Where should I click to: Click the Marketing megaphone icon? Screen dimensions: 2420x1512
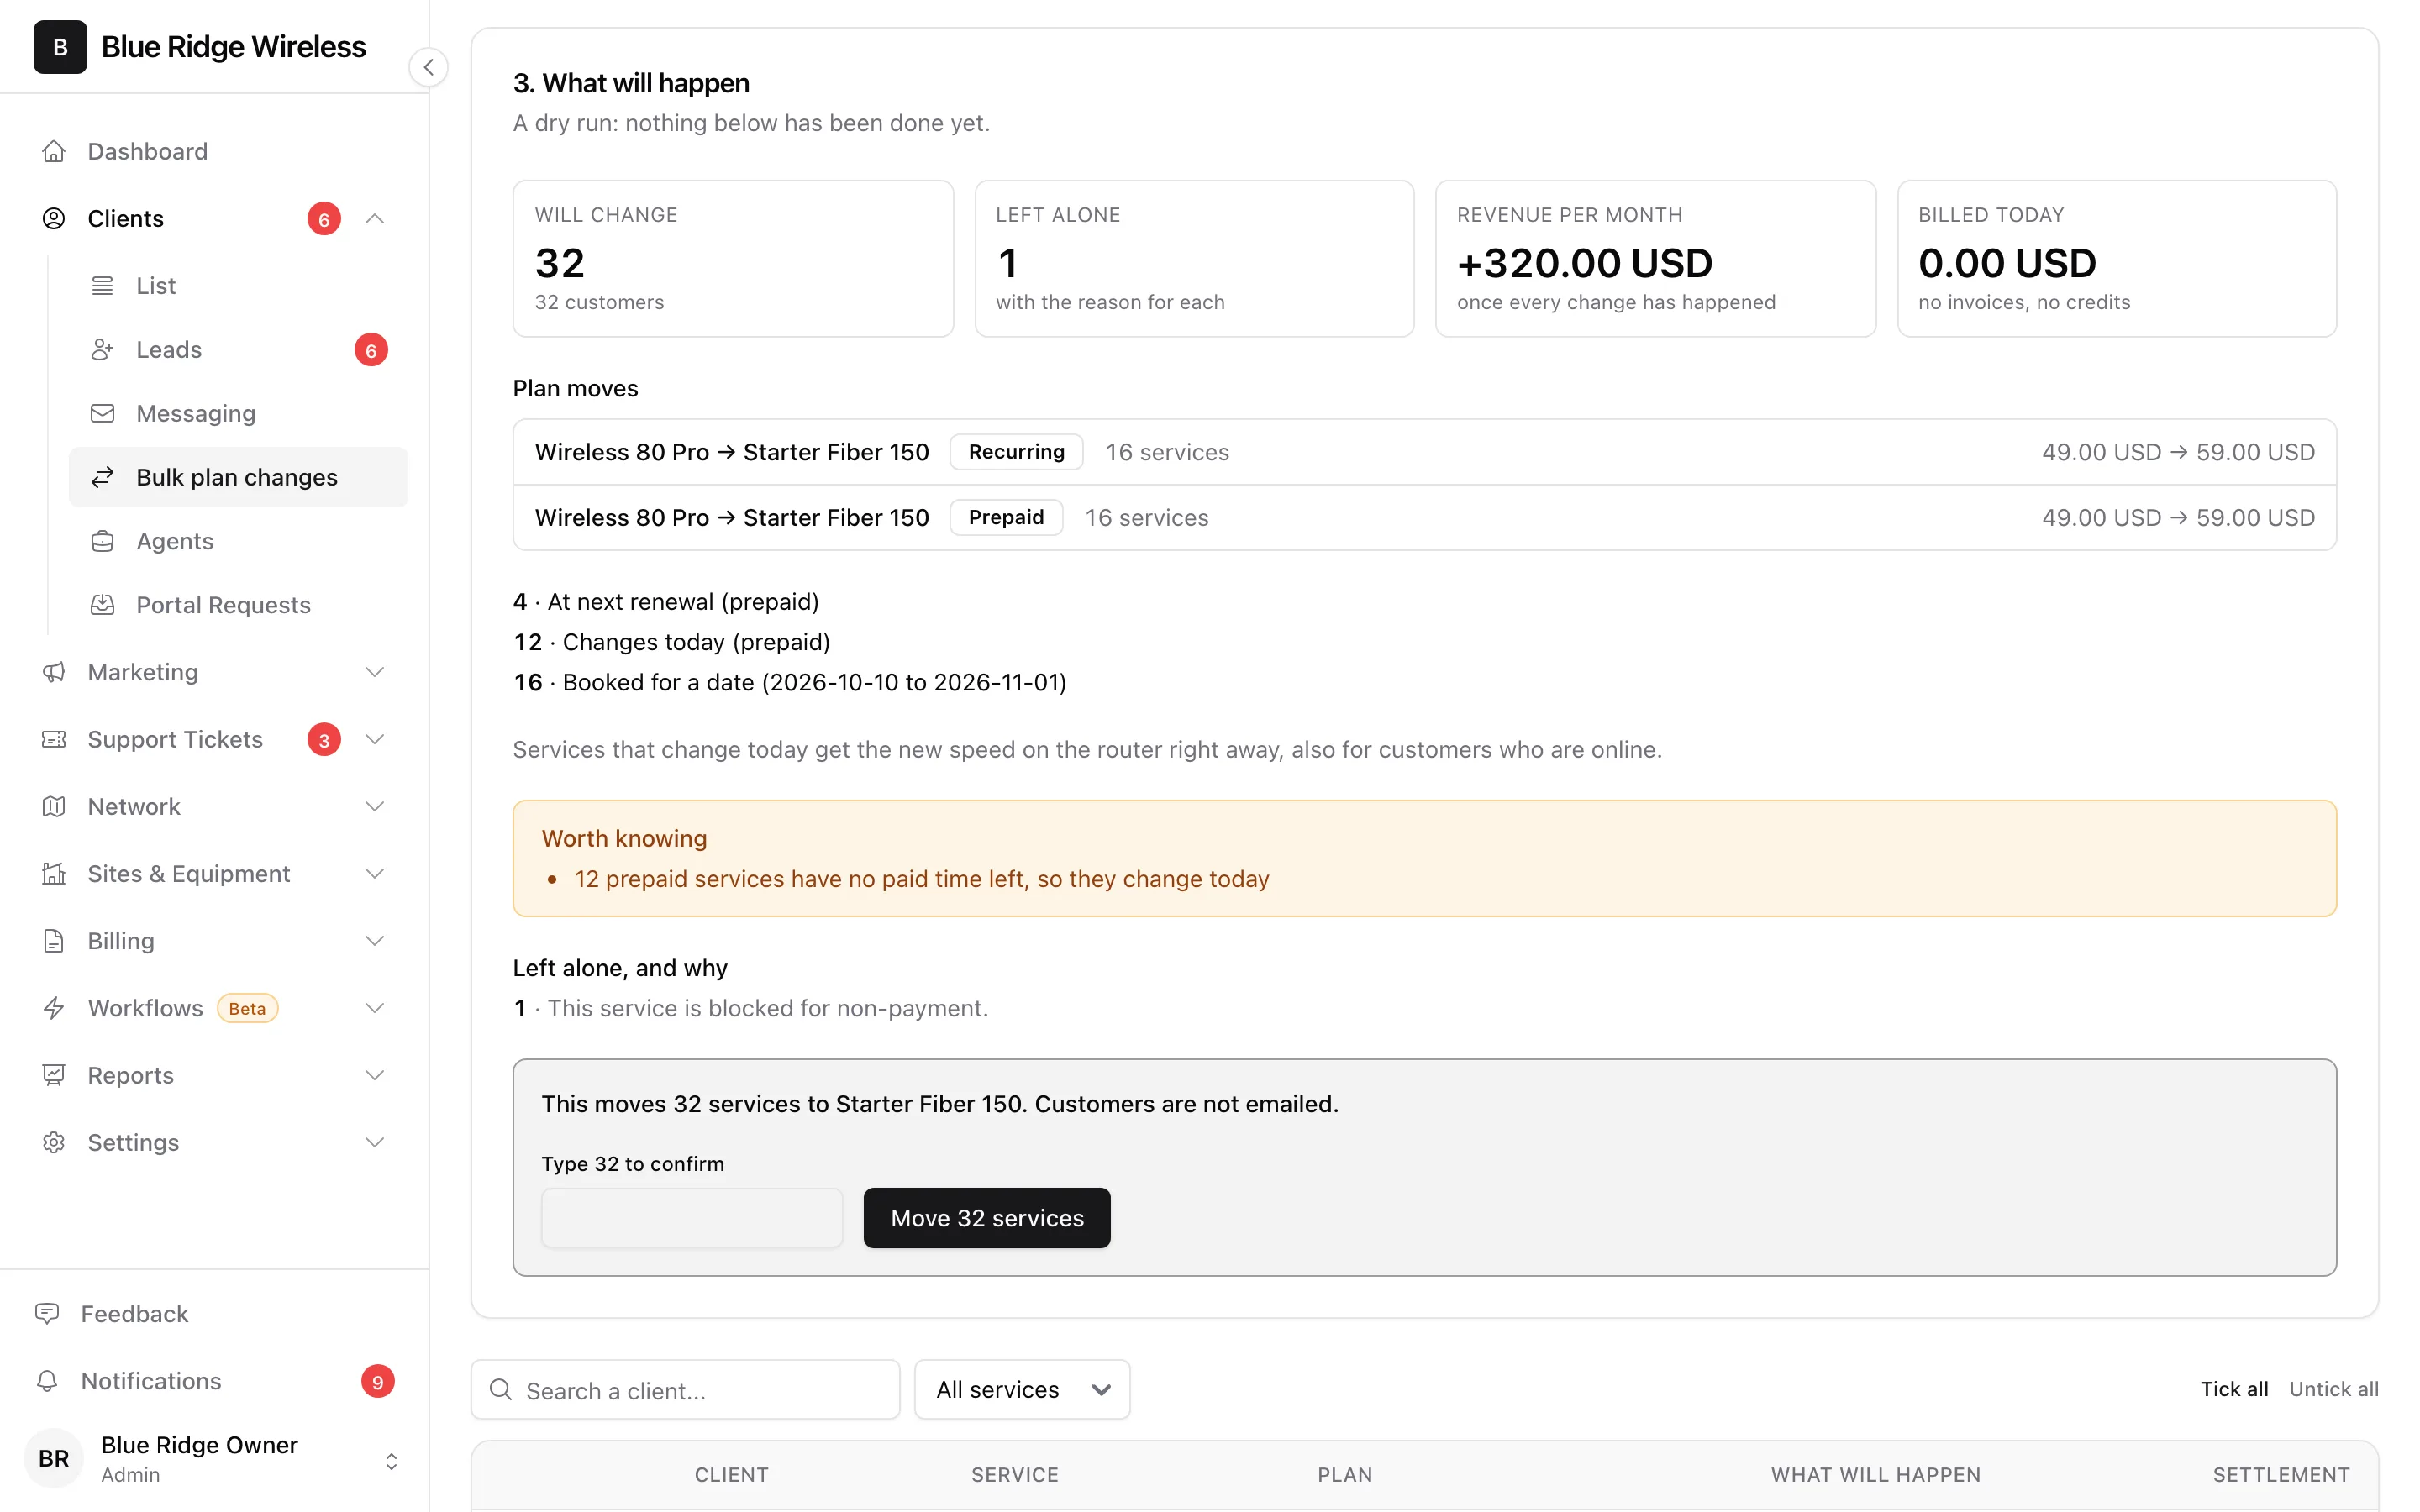[x=54, y=672]
